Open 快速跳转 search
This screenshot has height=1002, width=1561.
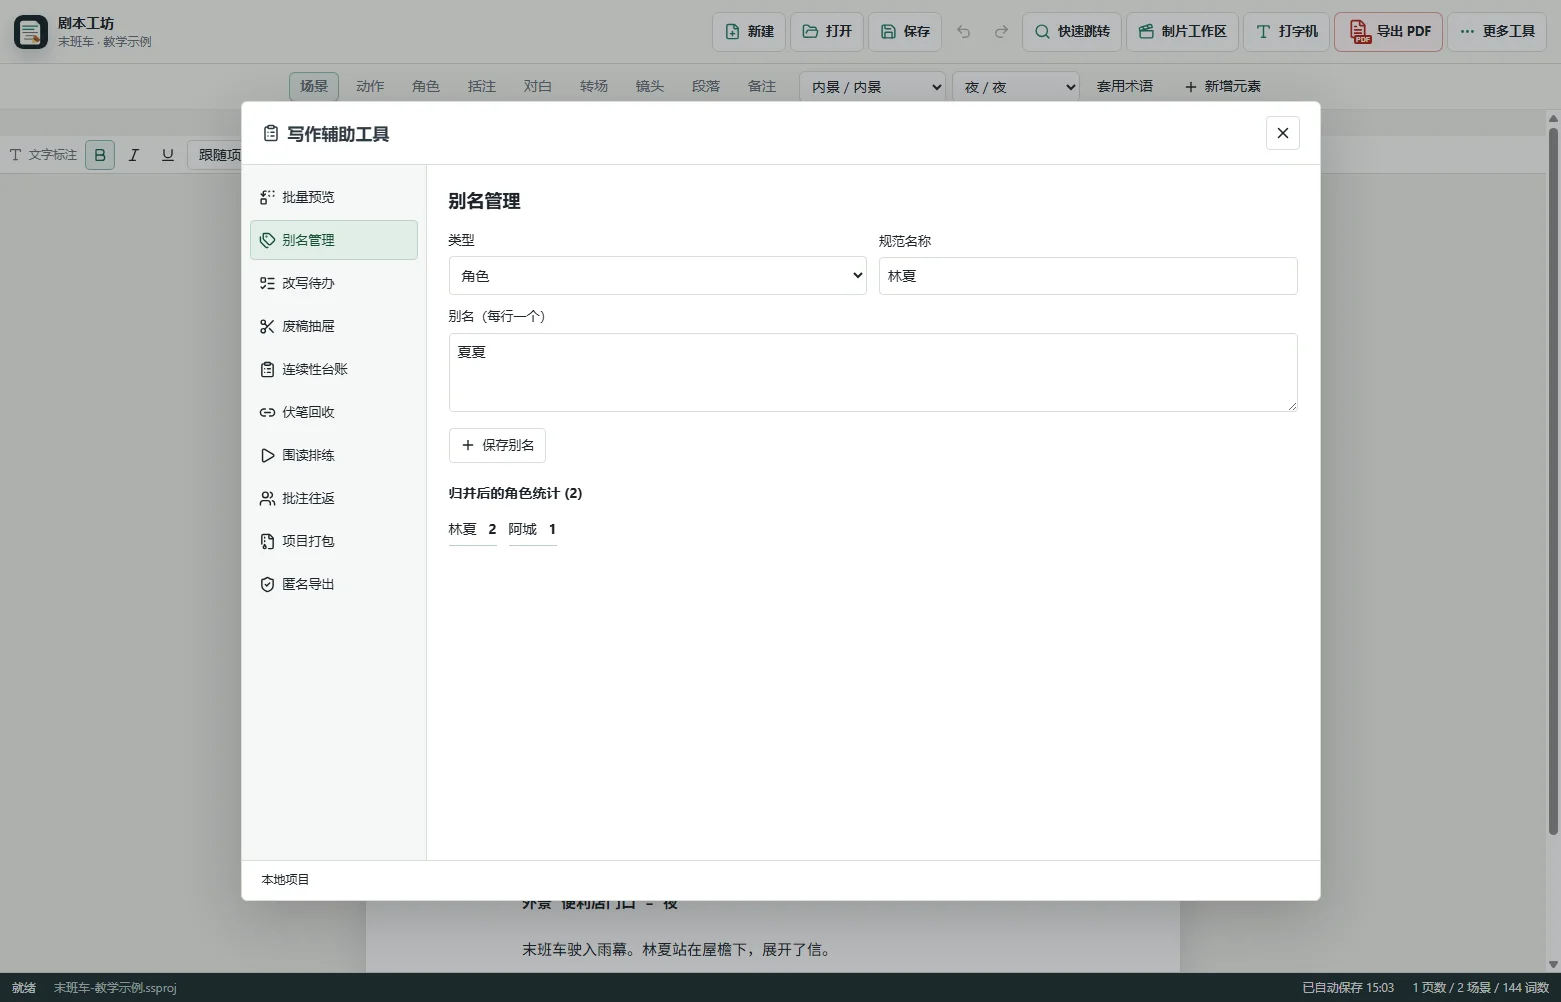[1072, 31]
